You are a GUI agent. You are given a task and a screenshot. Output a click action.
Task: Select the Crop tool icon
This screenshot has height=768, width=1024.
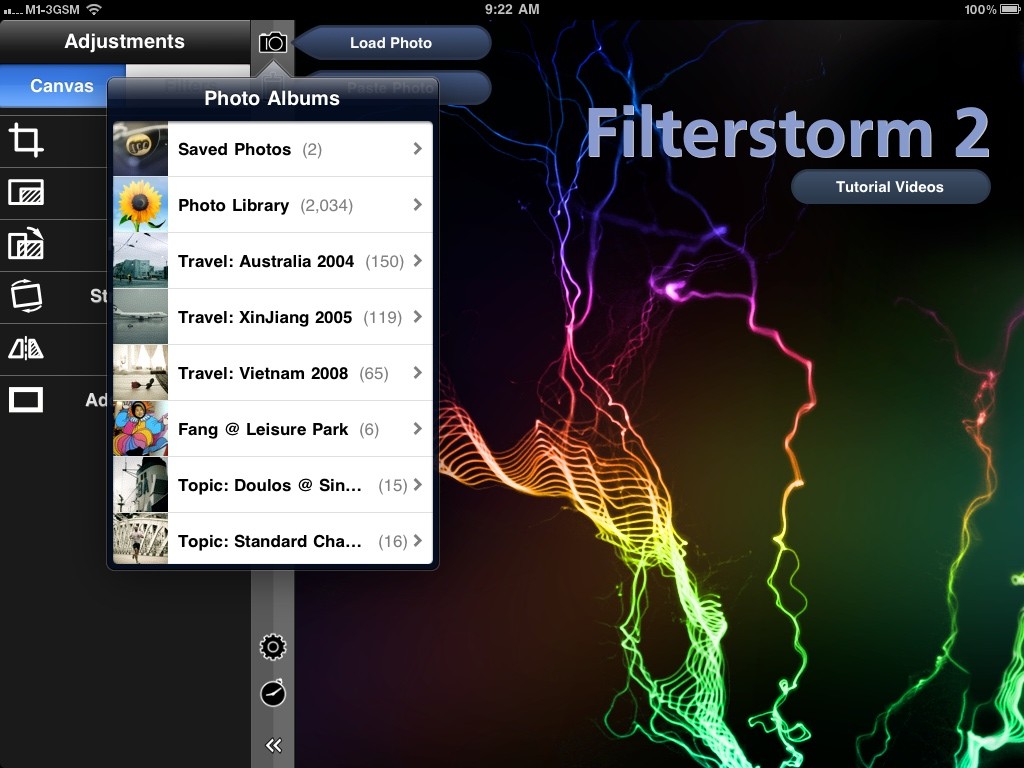click(26, 140)
